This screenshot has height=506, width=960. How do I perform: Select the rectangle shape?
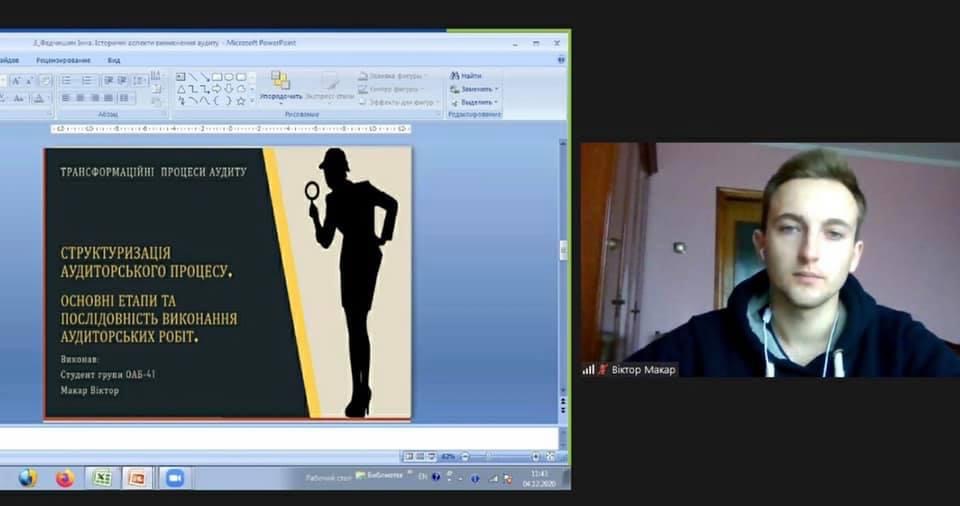[x=217, y=77]
